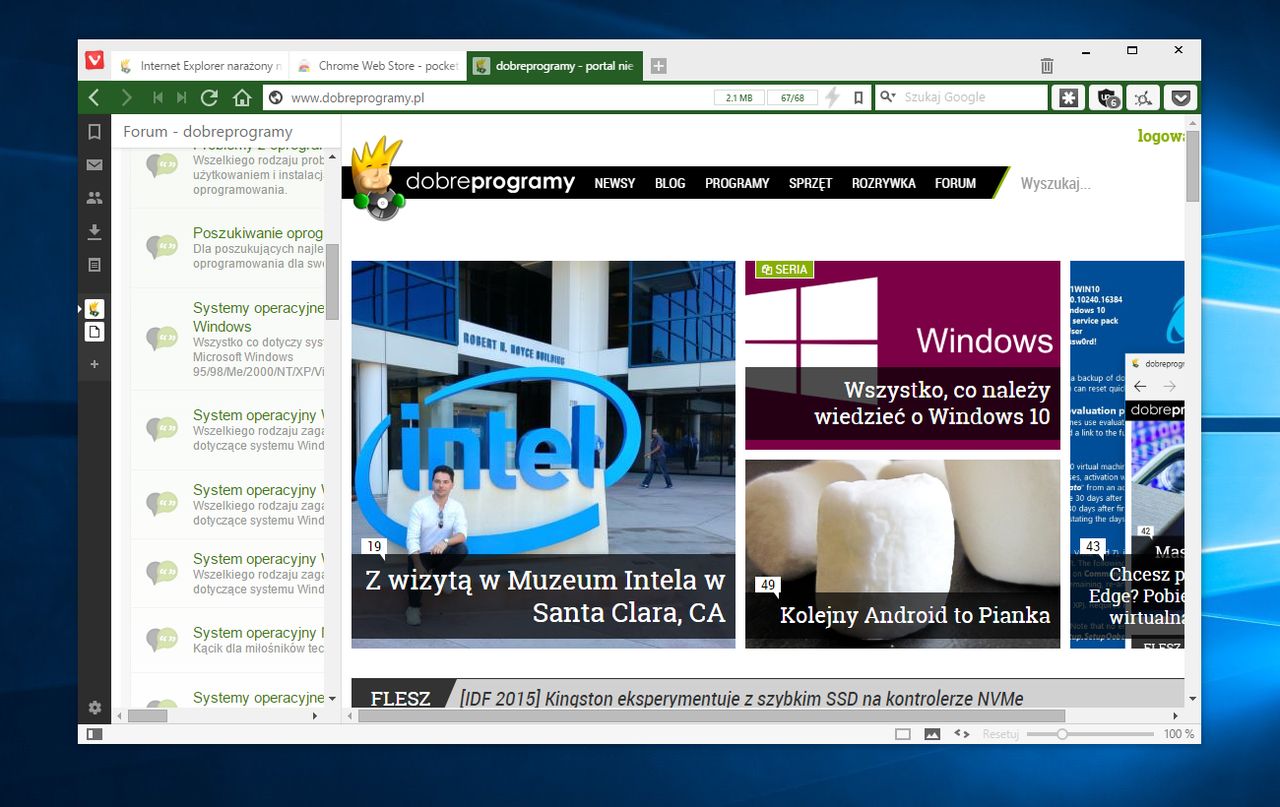1280x807 pixels.
Task: Click the 2.1 MB page size indicator
Action: (739, 97)
